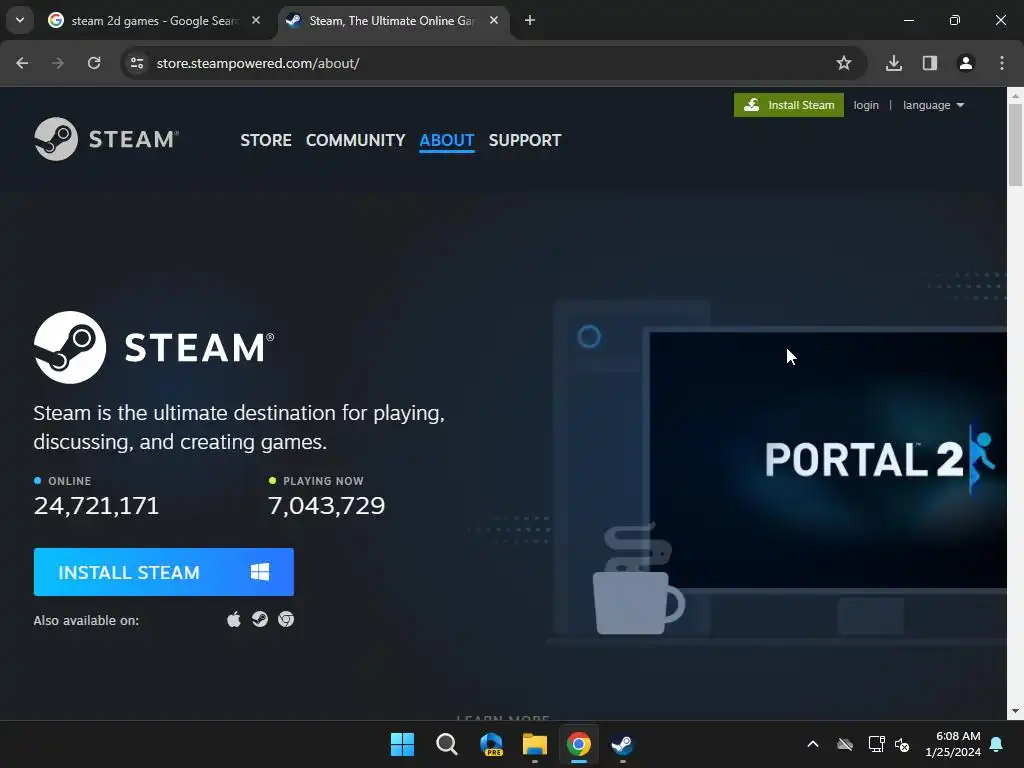Open a new browser tab

[x=530, y=20]
